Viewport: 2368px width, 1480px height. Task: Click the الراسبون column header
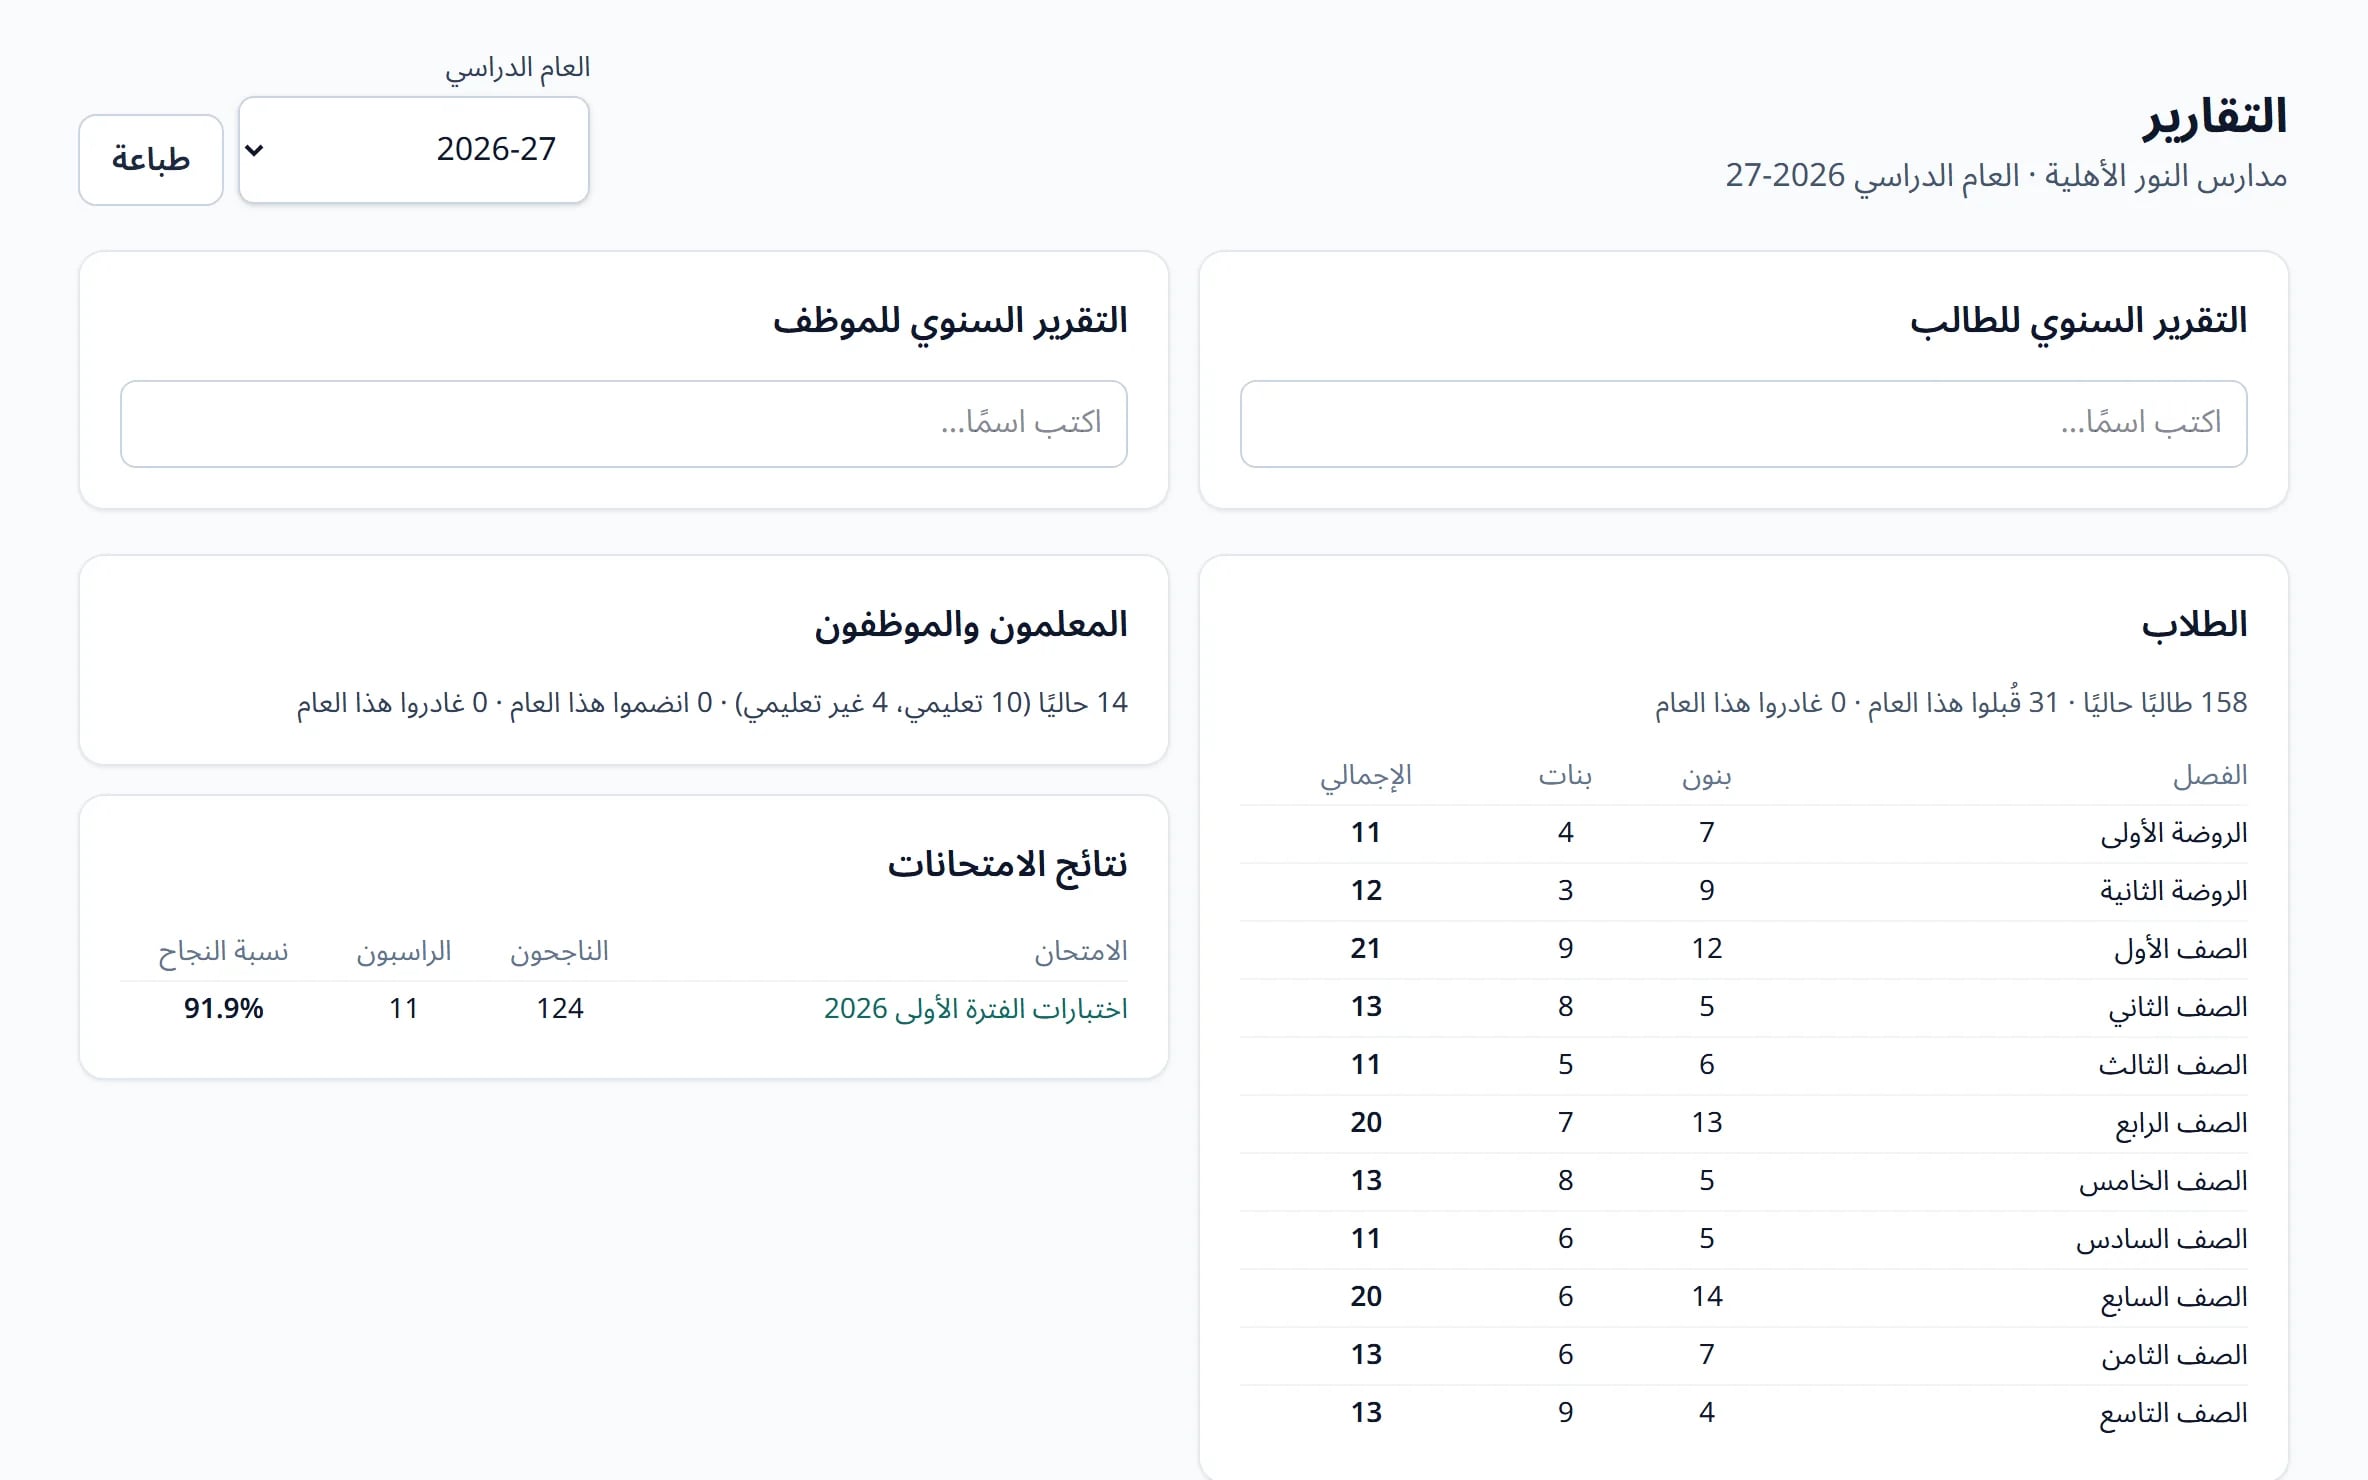click(x=404, y=952)
